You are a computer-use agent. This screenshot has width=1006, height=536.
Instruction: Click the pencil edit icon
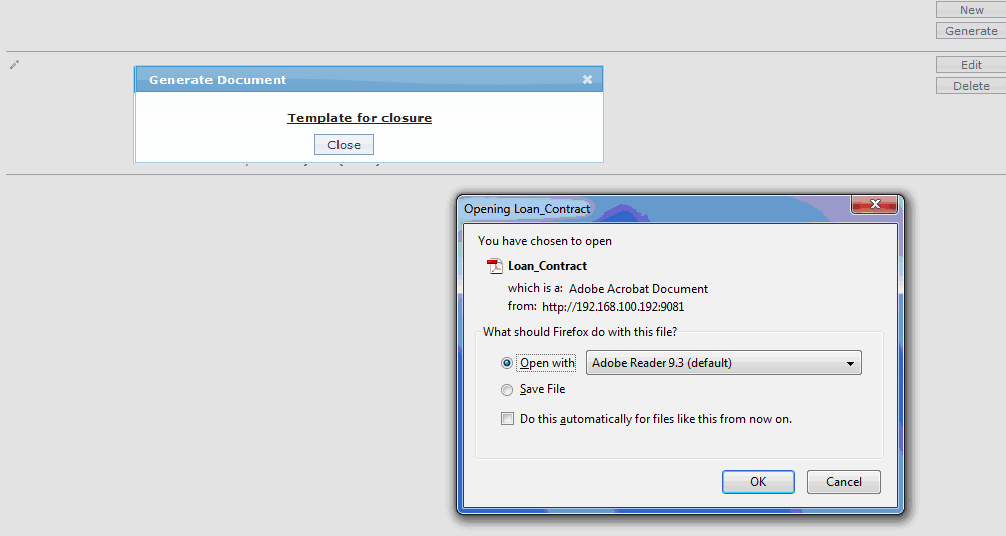[14, 65]
